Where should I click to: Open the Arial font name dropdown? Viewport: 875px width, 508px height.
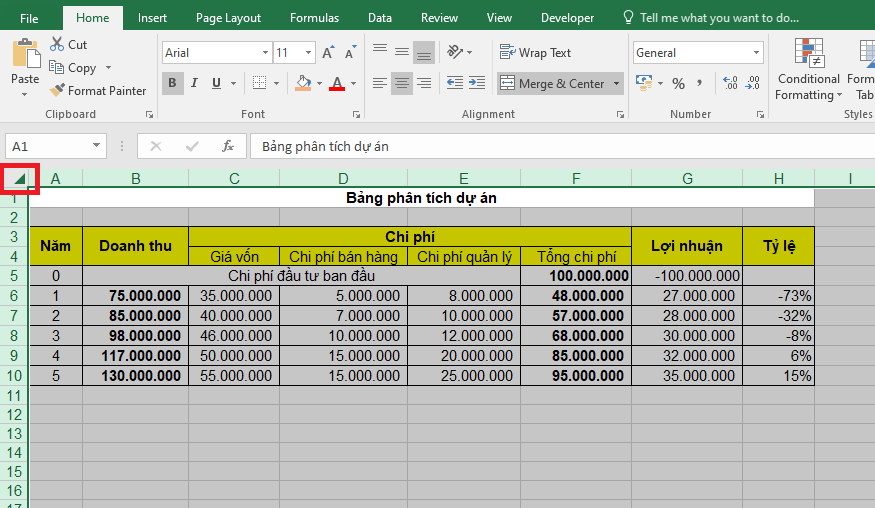(x=265, y=52)
